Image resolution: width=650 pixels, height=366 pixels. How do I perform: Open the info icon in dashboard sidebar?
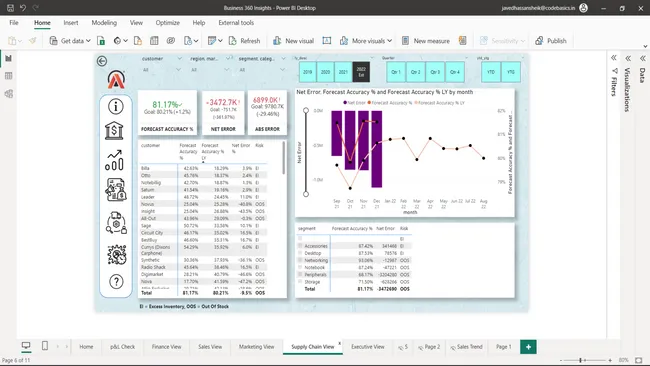click(x=116, y=107)
